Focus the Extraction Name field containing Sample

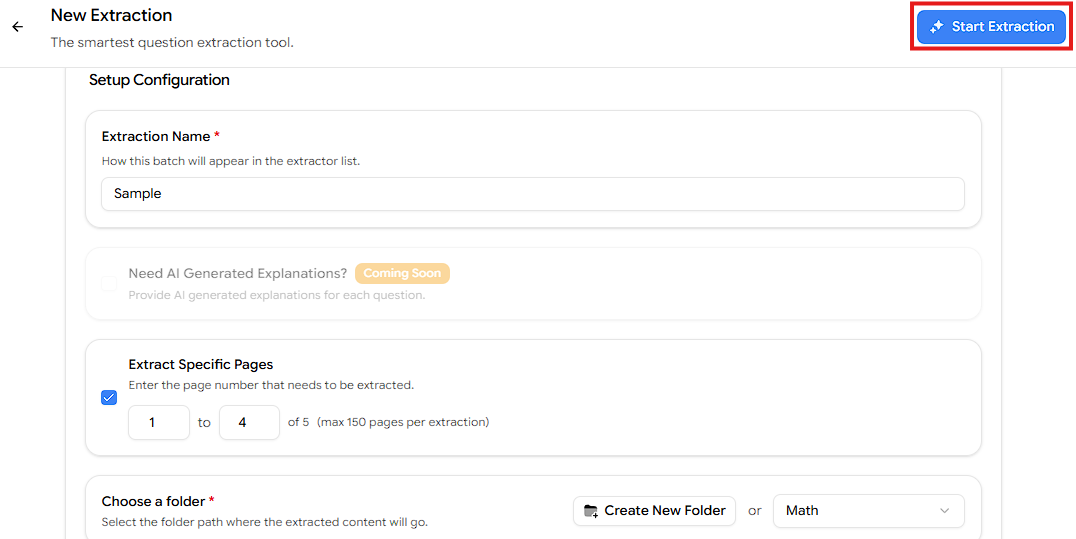click(x=533, y=194)
